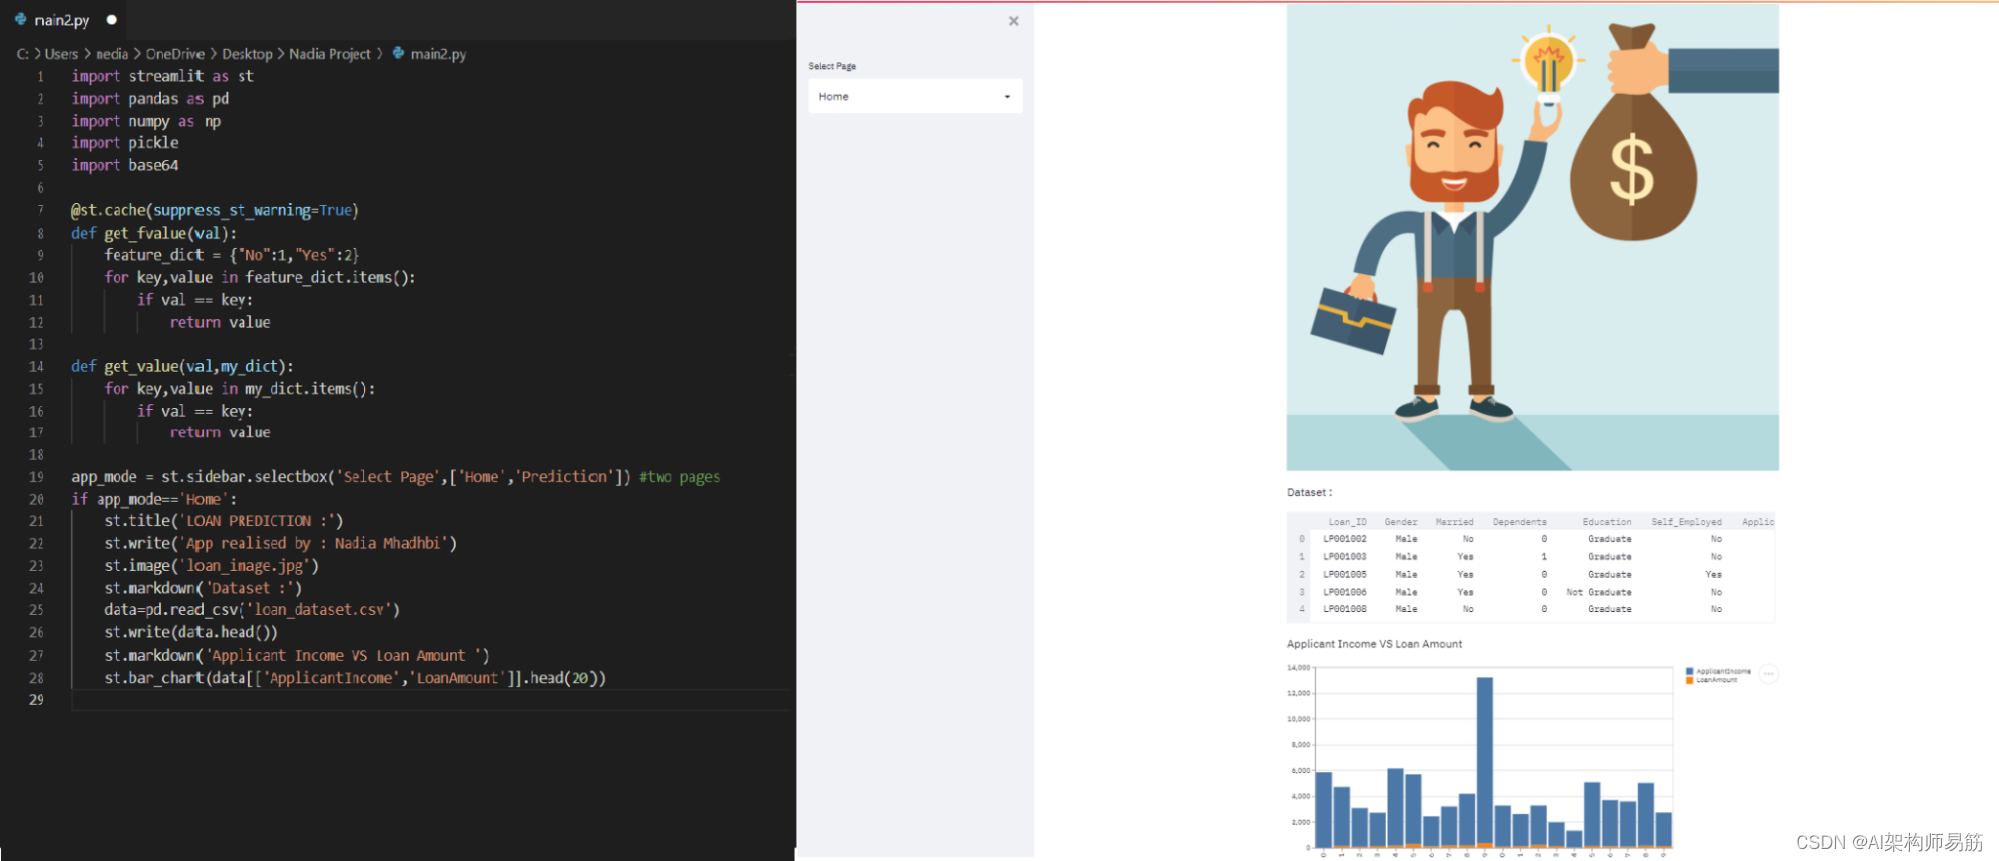Click the code line 'import base64'

pyautogui.click(x=125, y=165)
